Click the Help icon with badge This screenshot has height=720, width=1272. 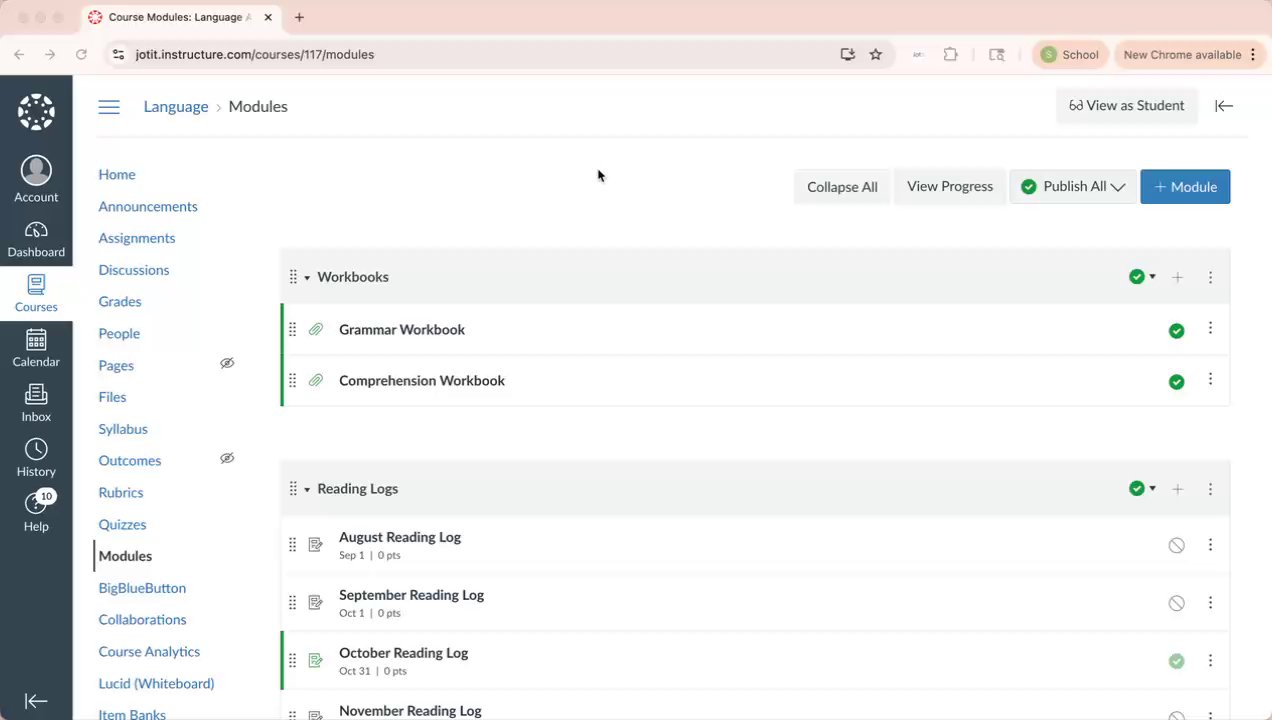(x=36, y=507)
